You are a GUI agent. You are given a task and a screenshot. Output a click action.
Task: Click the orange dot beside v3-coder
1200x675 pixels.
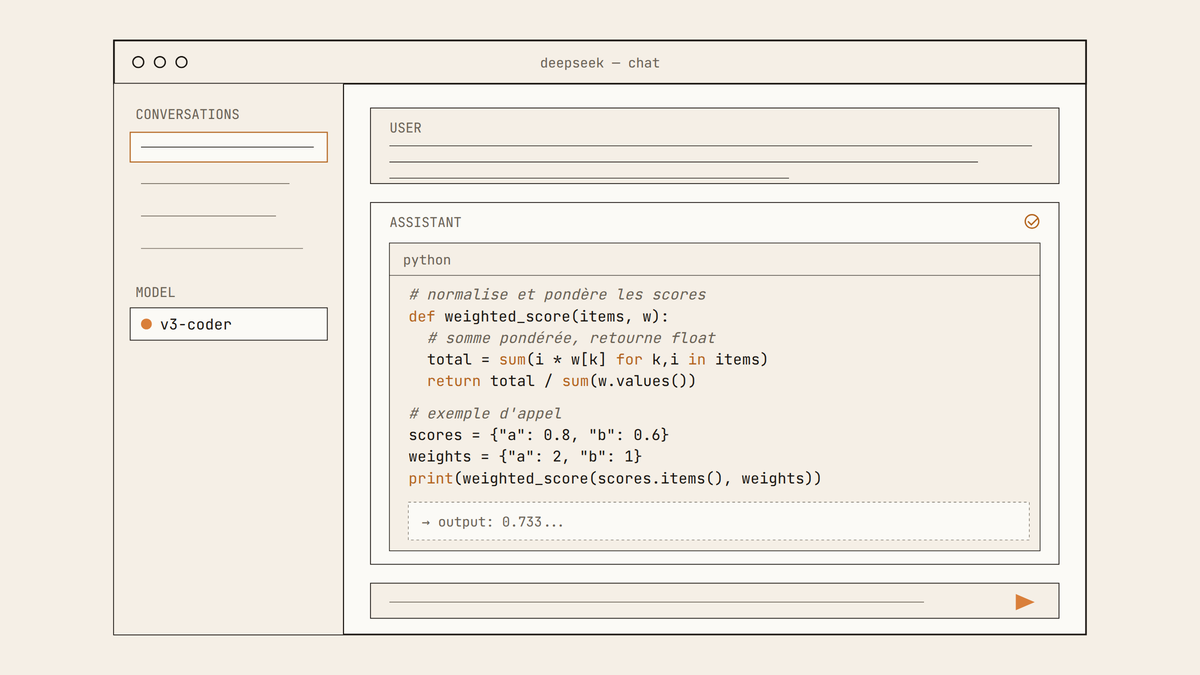coord(146,324)
